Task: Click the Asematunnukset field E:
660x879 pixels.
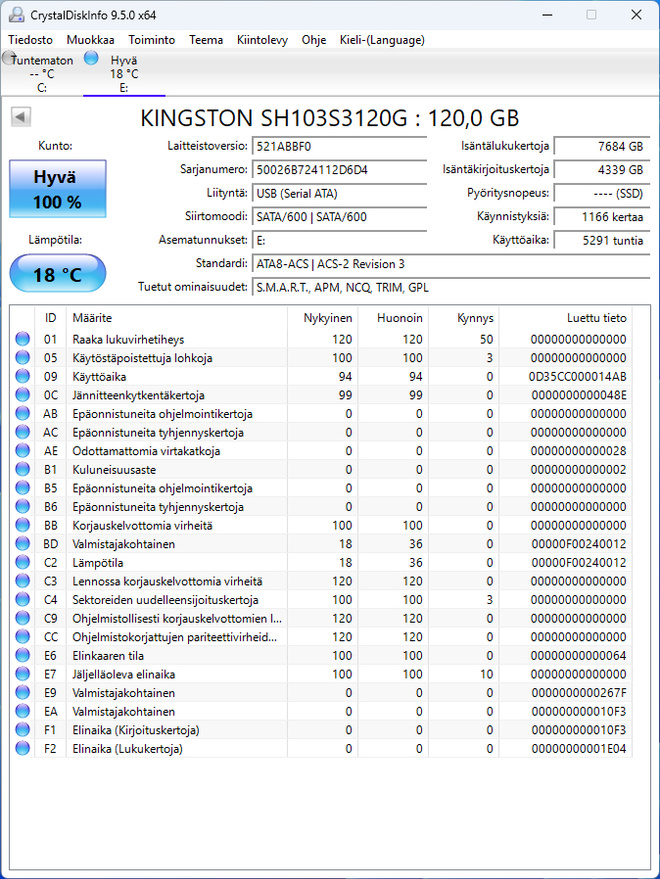Action: tap(339, 240)
